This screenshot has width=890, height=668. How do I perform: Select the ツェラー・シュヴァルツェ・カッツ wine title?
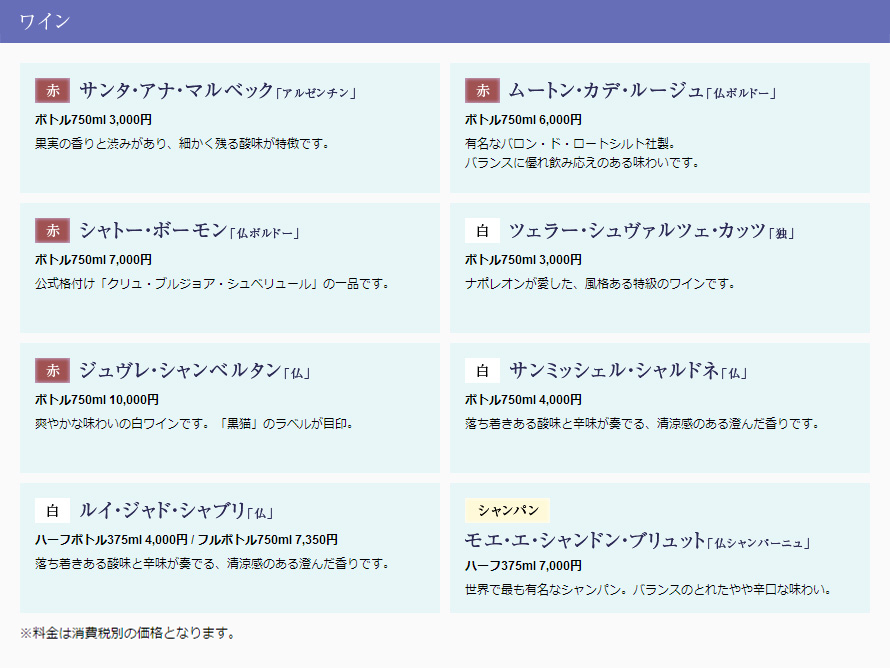(637, 231)
